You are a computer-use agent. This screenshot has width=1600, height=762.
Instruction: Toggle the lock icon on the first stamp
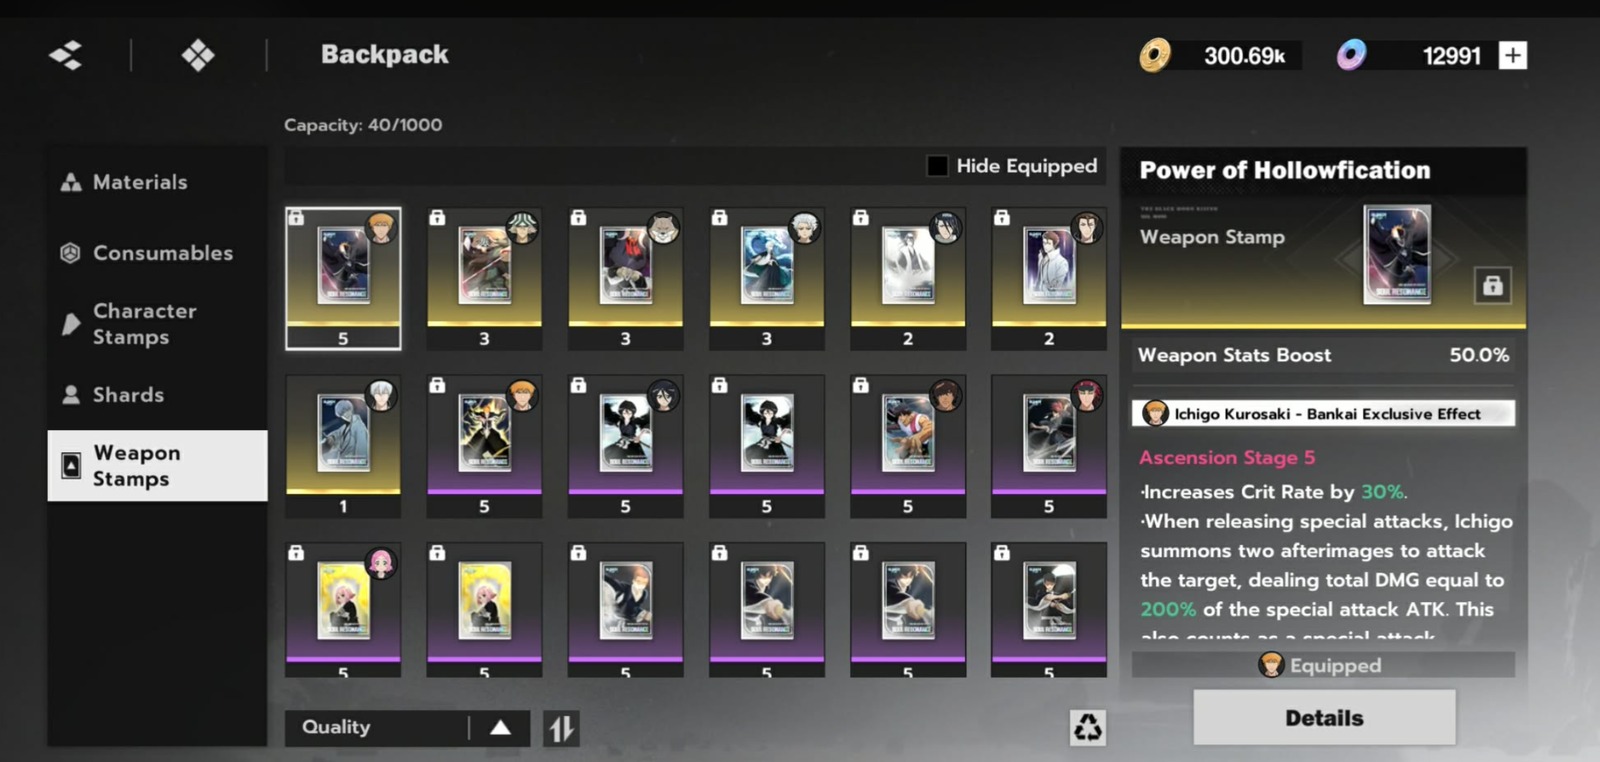click(x=296, y=217)
